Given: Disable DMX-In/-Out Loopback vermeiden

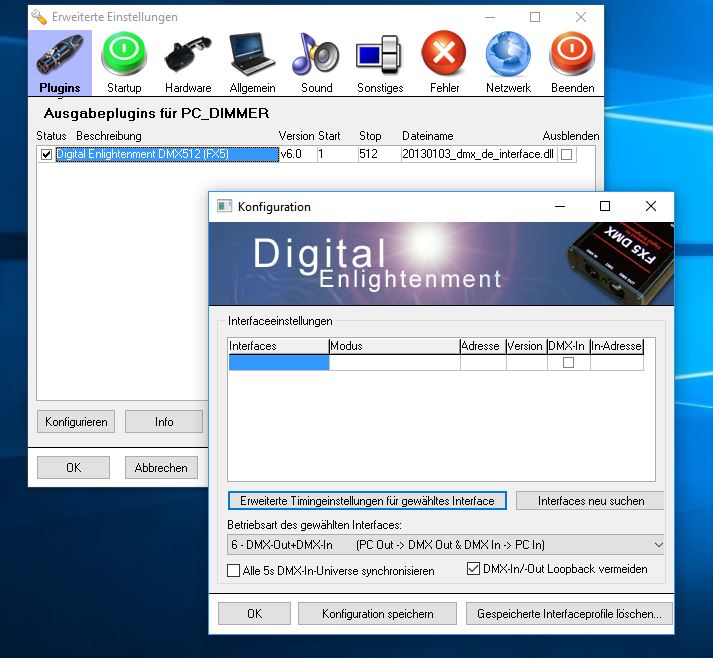Looking at the screenshot, I should pyautogui.click(x=473, y=568).
